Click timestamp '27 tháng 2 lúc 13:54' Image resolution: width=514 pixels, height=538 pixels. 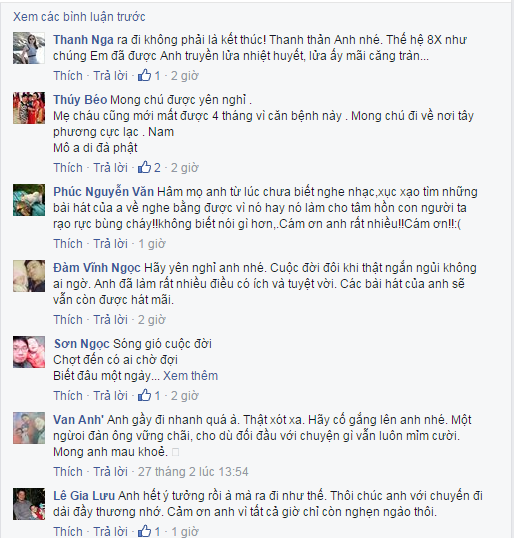click(x=193, y=471)
